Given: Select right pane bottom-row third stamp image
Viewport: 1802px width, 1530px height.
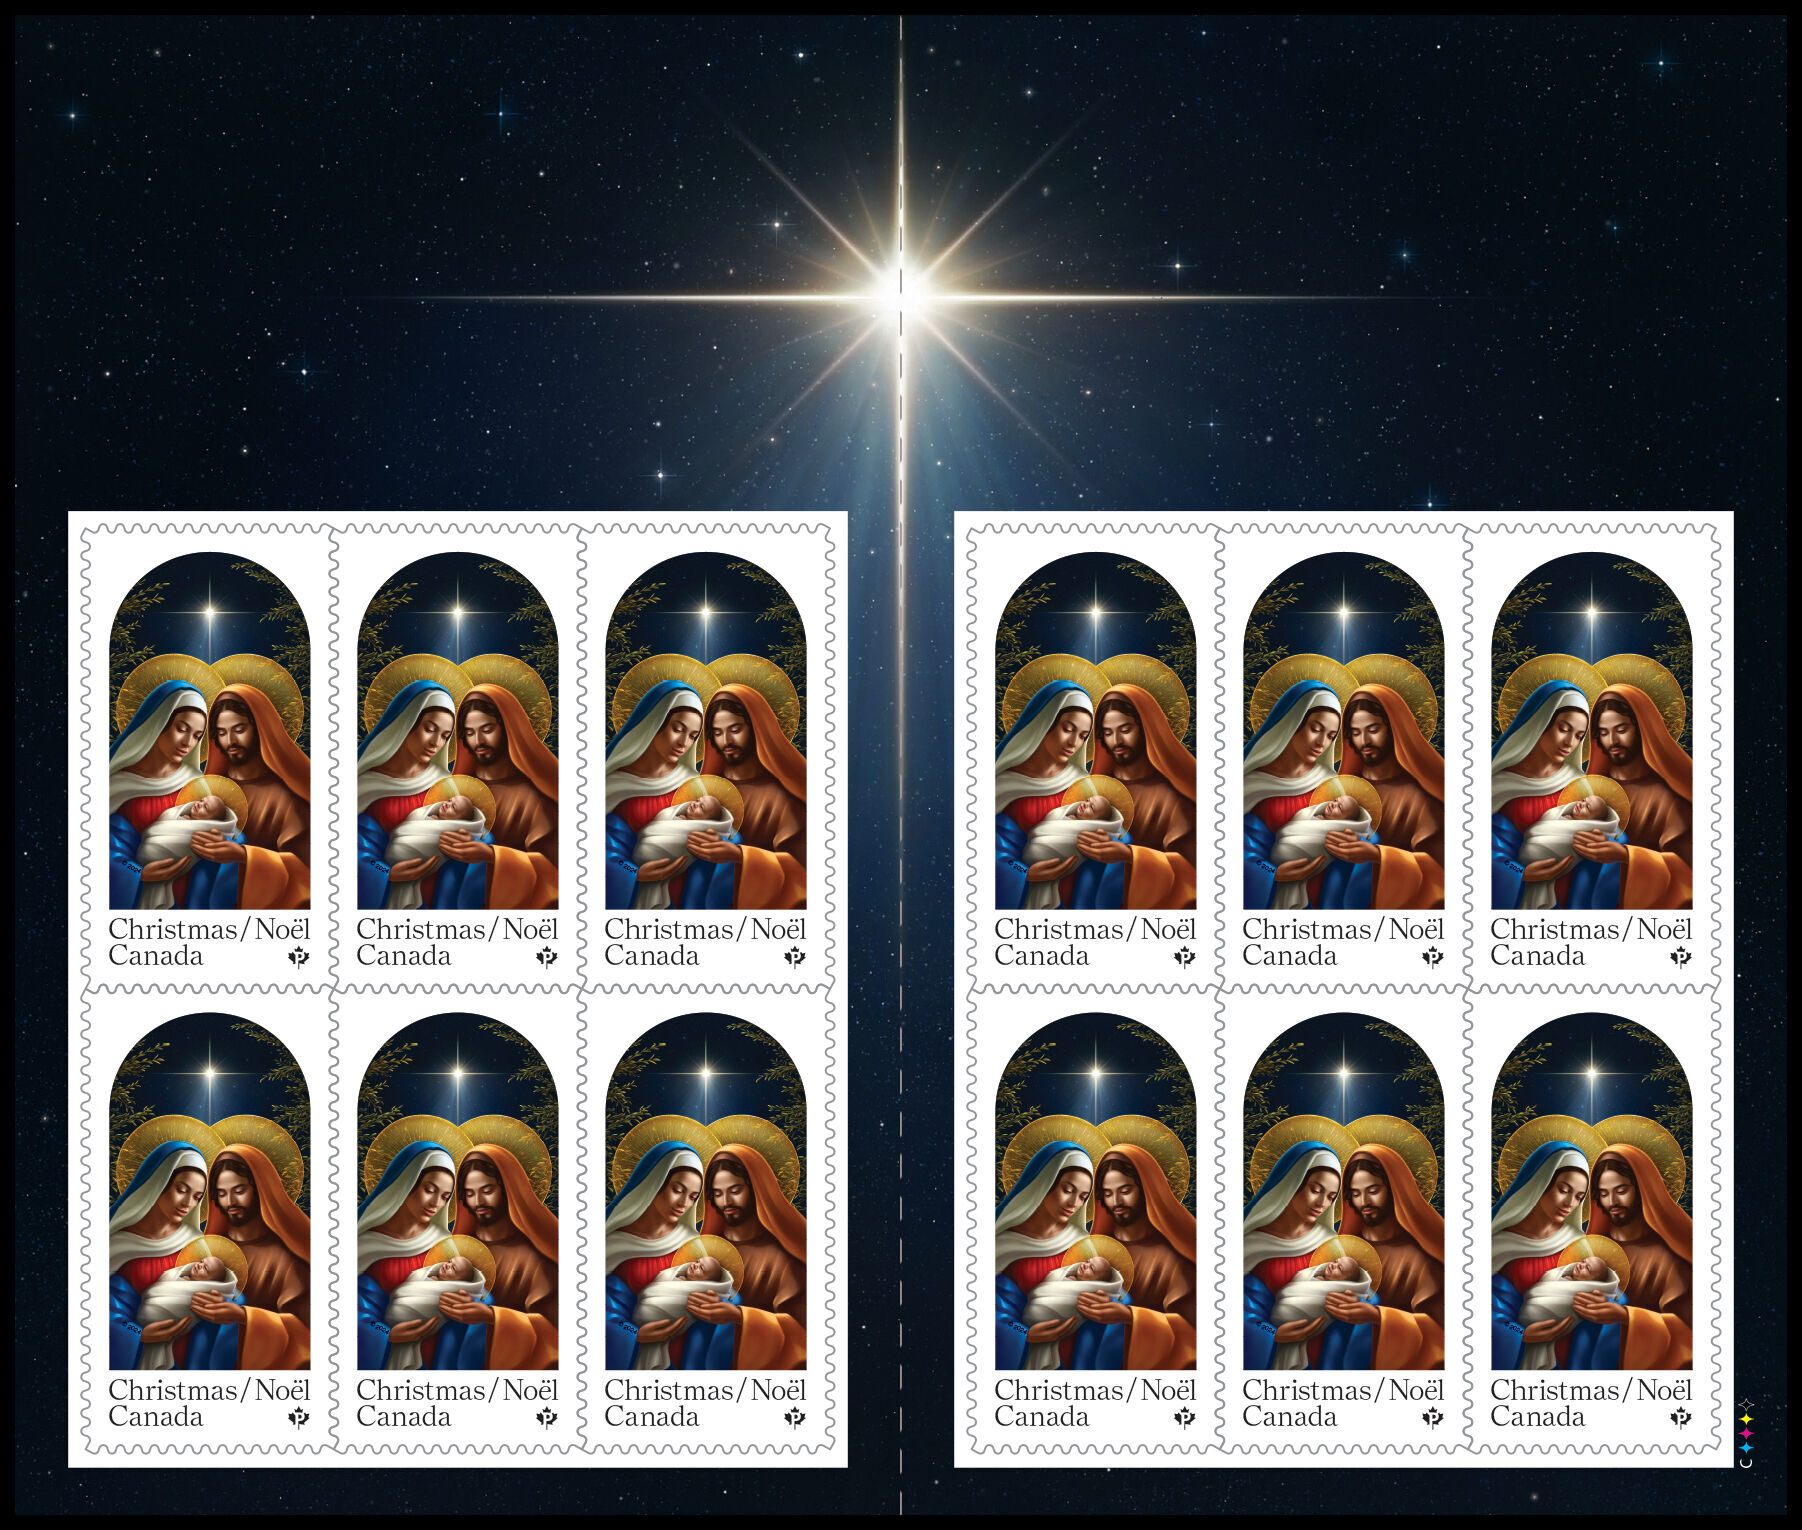Looking at the screenshot, I should pyautogui.click(x=1591, y=1191).
